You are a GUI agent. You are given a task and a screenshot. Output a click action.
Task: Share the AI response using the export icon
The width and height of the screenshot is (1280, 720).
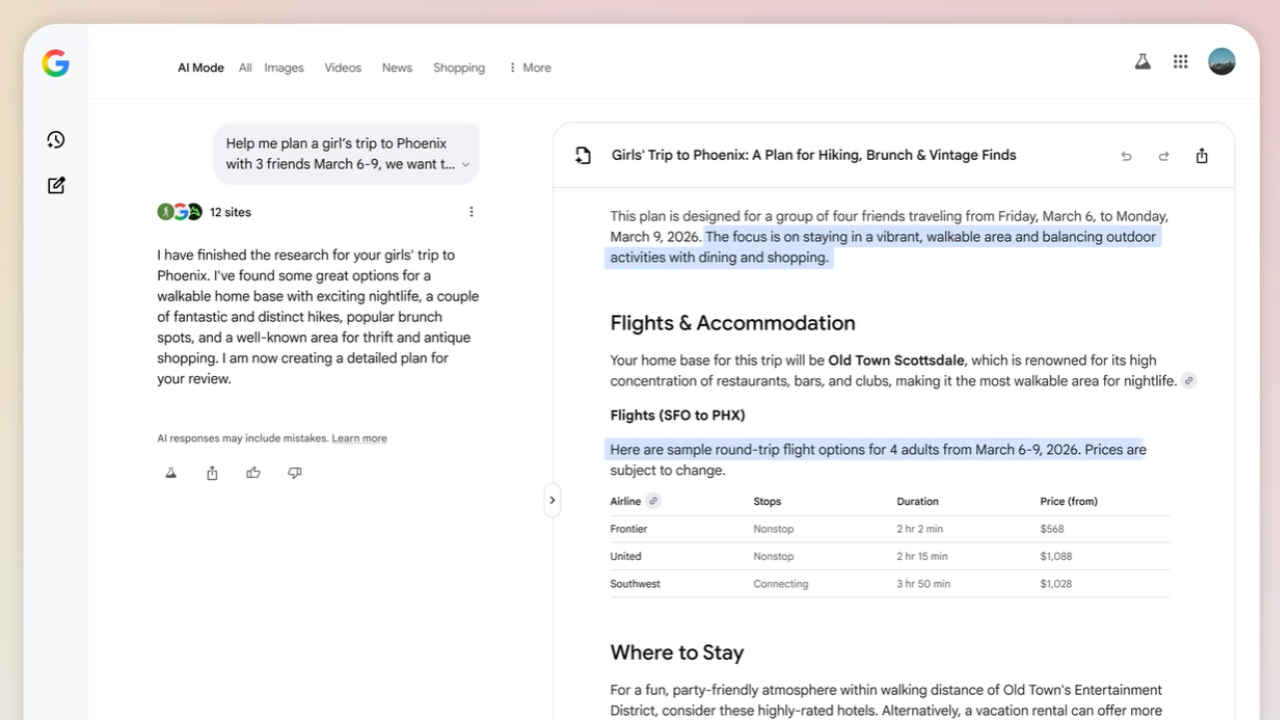pos(211,472)
